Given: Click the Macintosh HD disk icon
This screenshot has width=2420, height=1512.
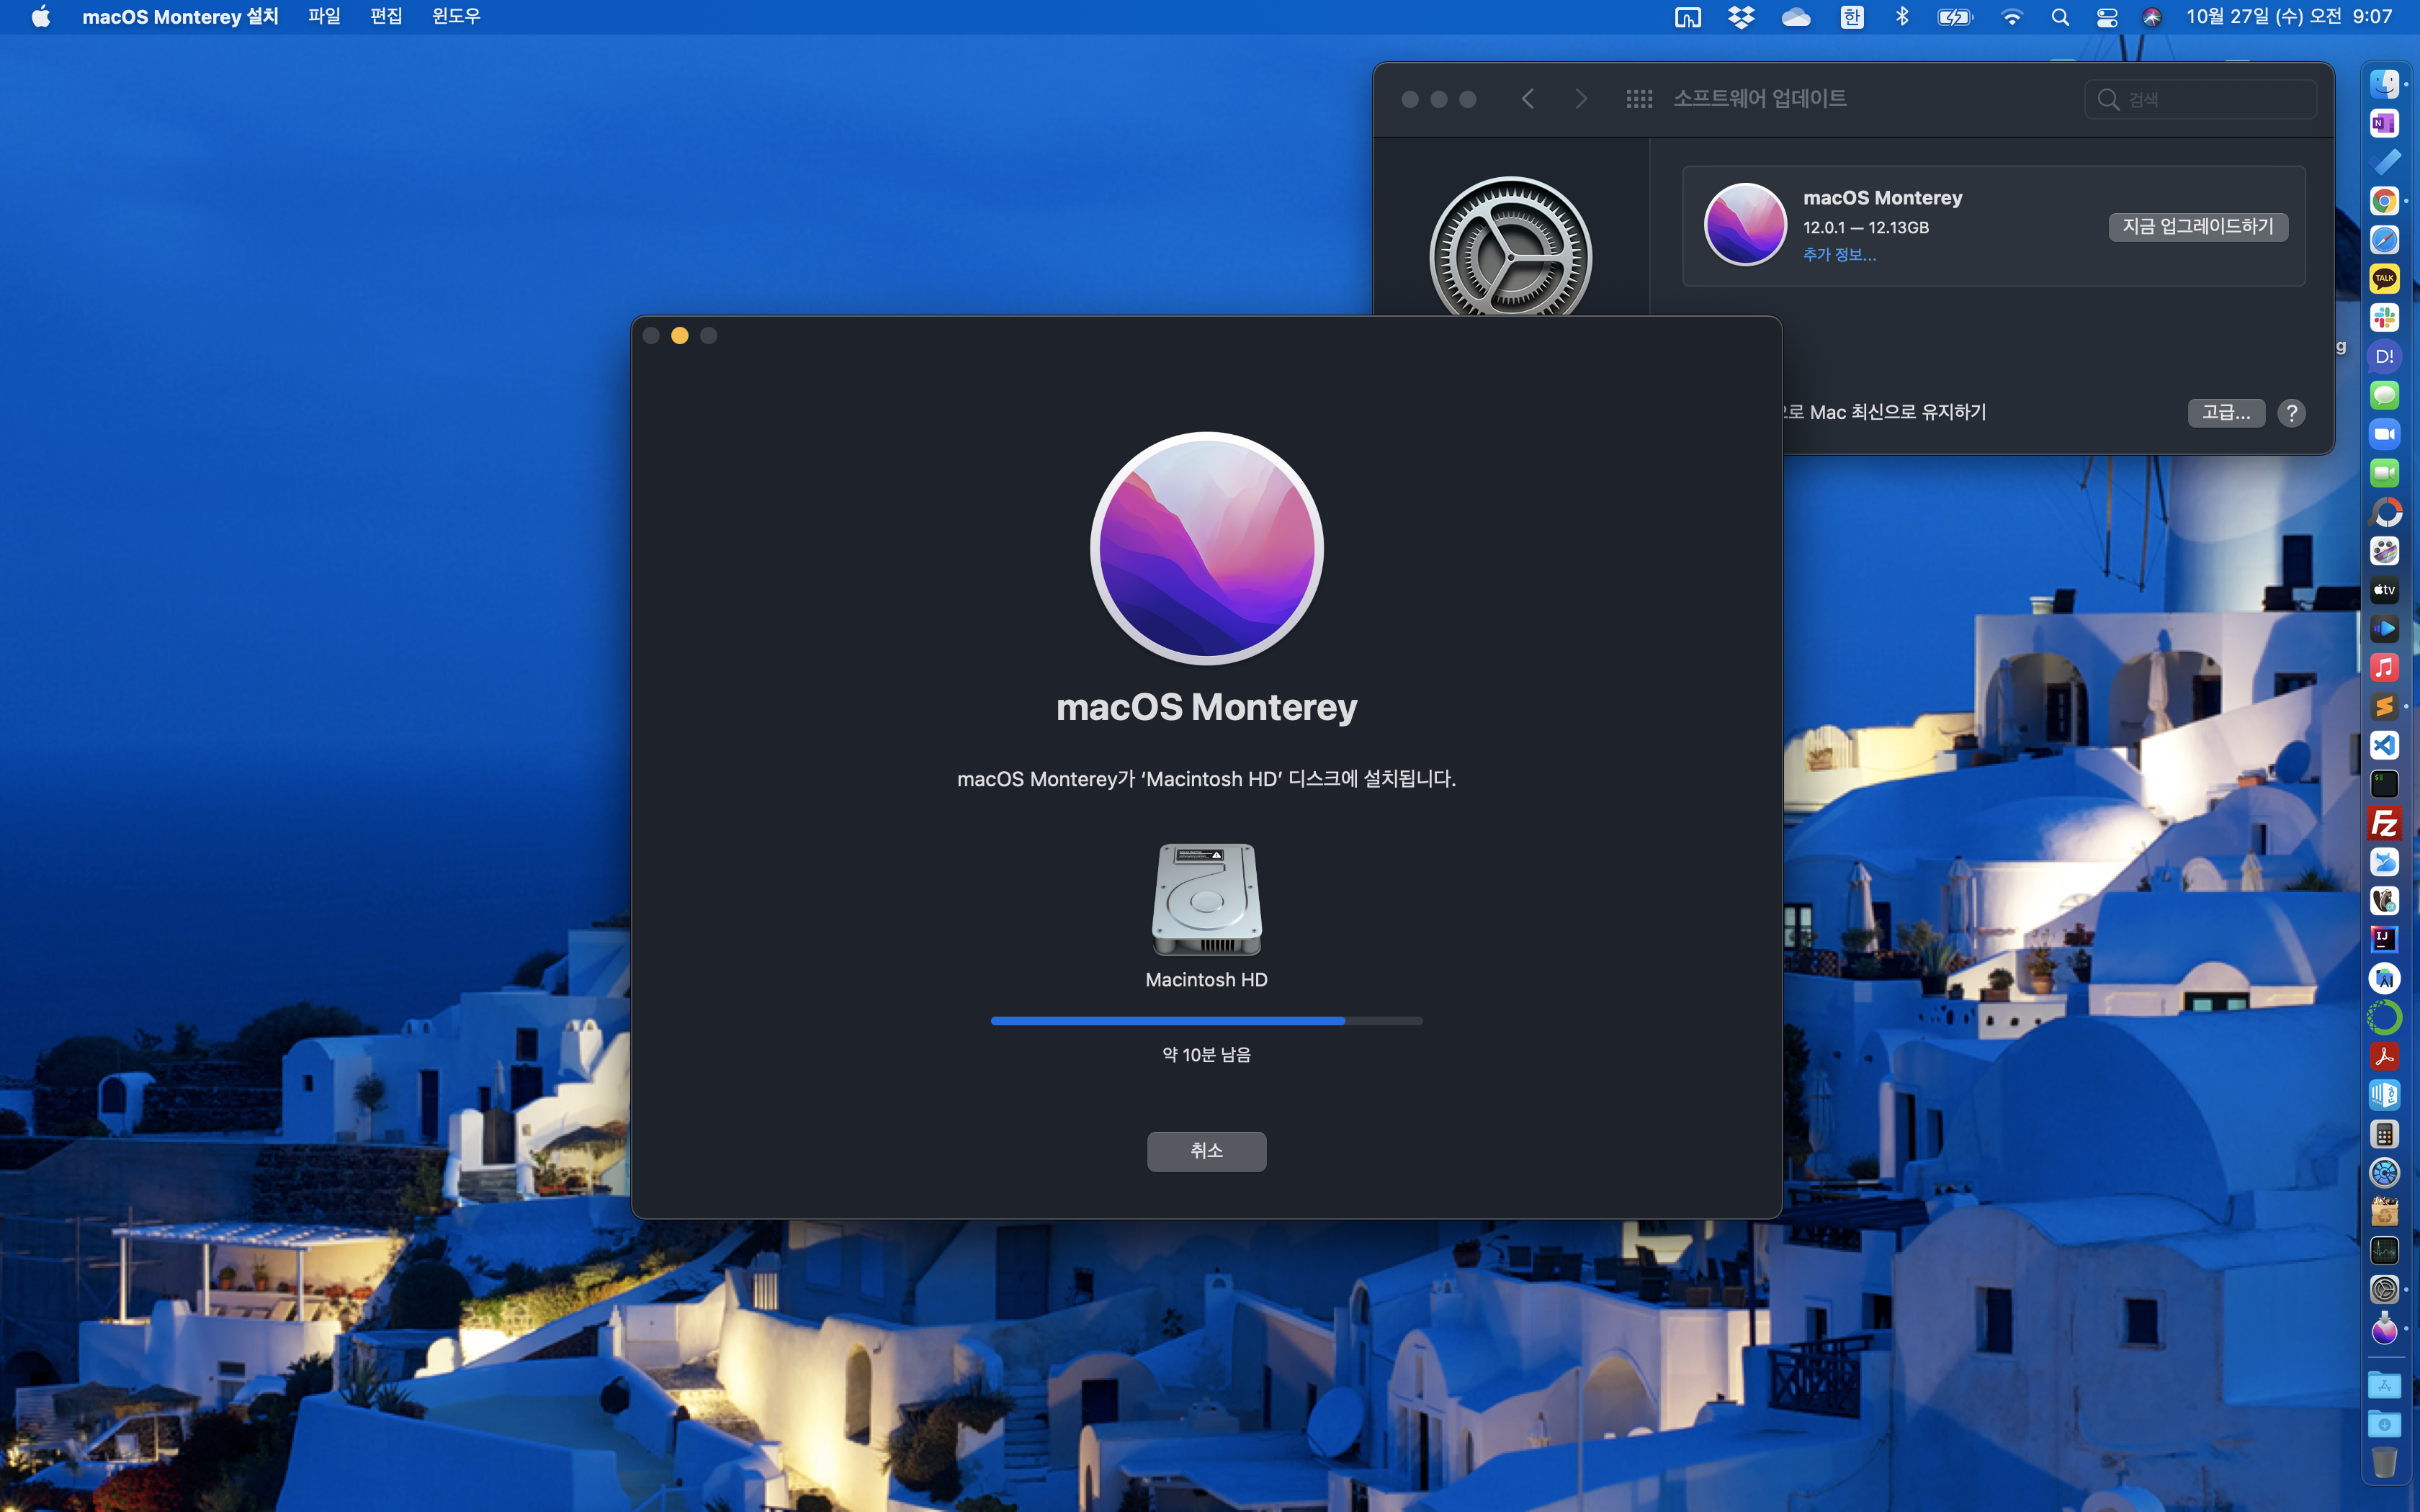Looking at the screenshot, I should click(1206, 899).
